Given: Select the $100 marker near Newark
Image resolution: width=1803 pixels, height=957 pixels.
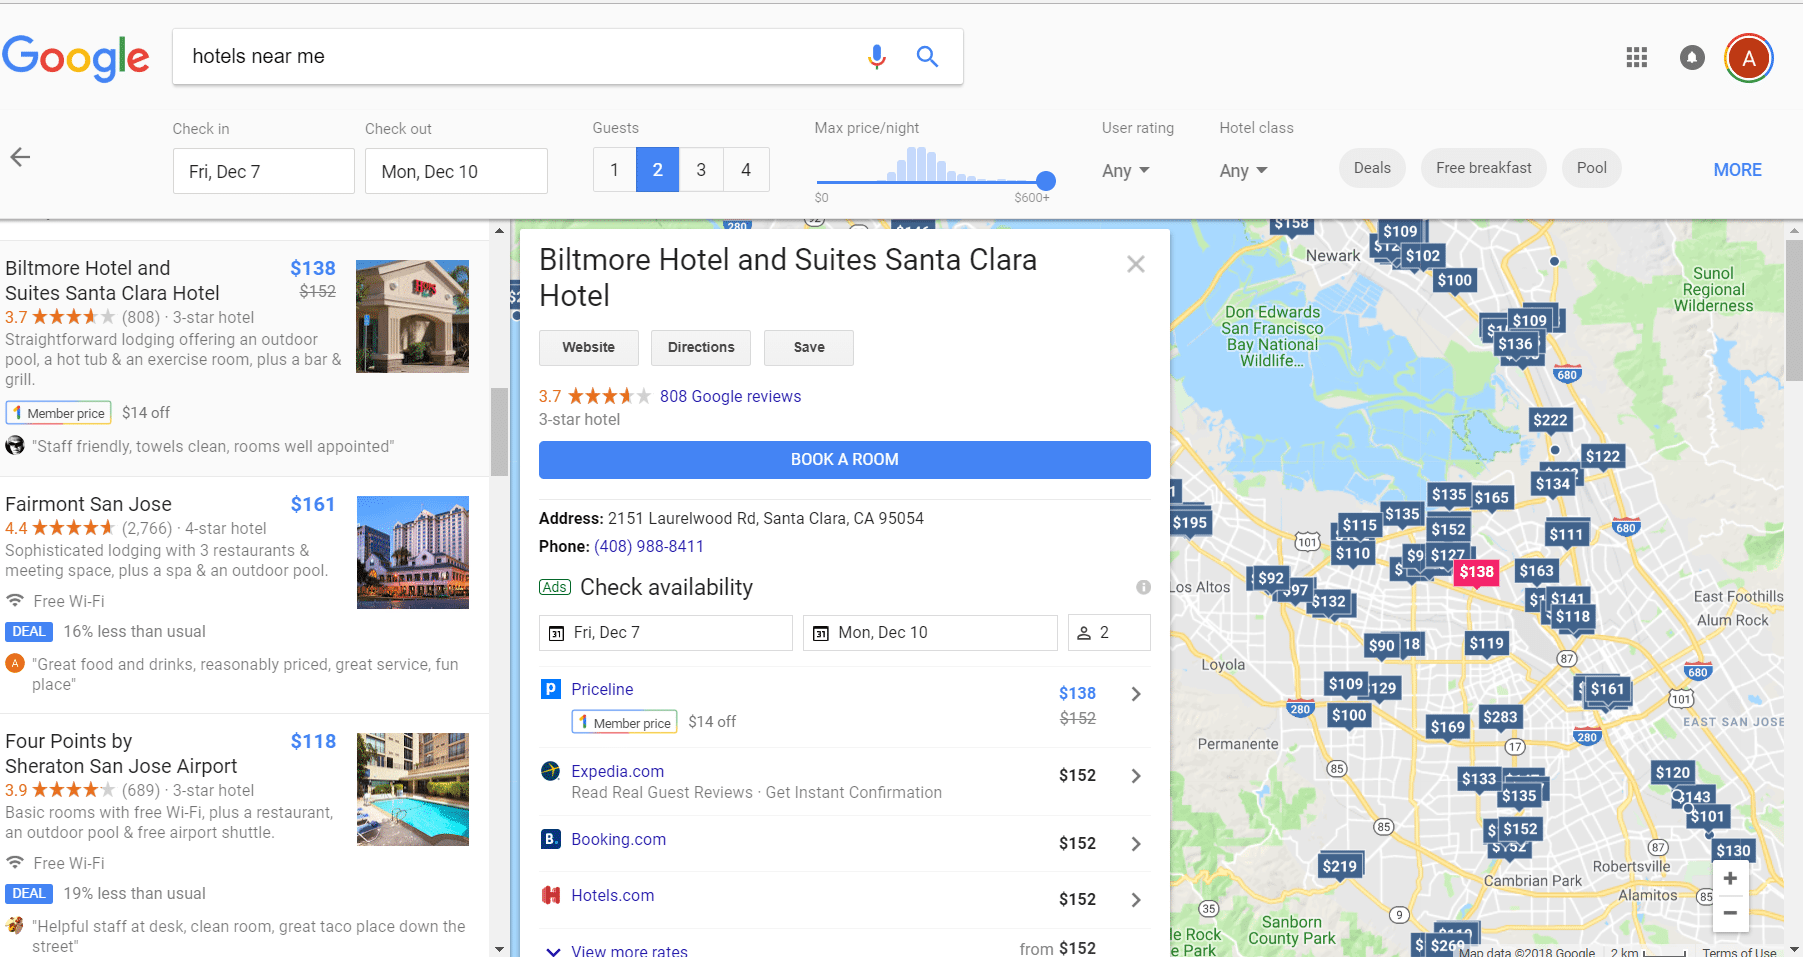Looking at the screenshot, I should (x=1455, y=280).
